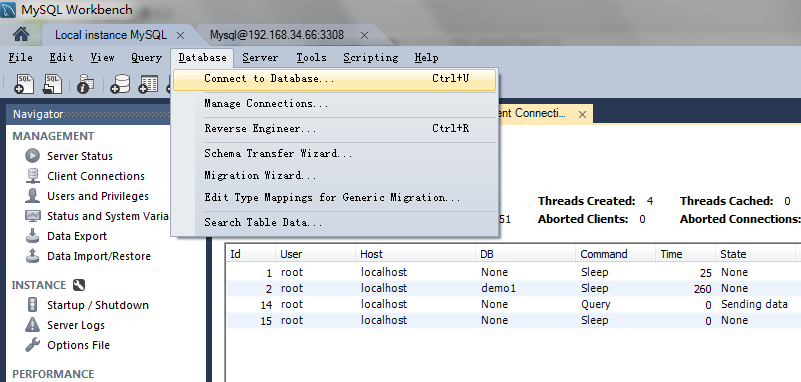Open the Help menu
Screen dimensions: 801x382
426,58
